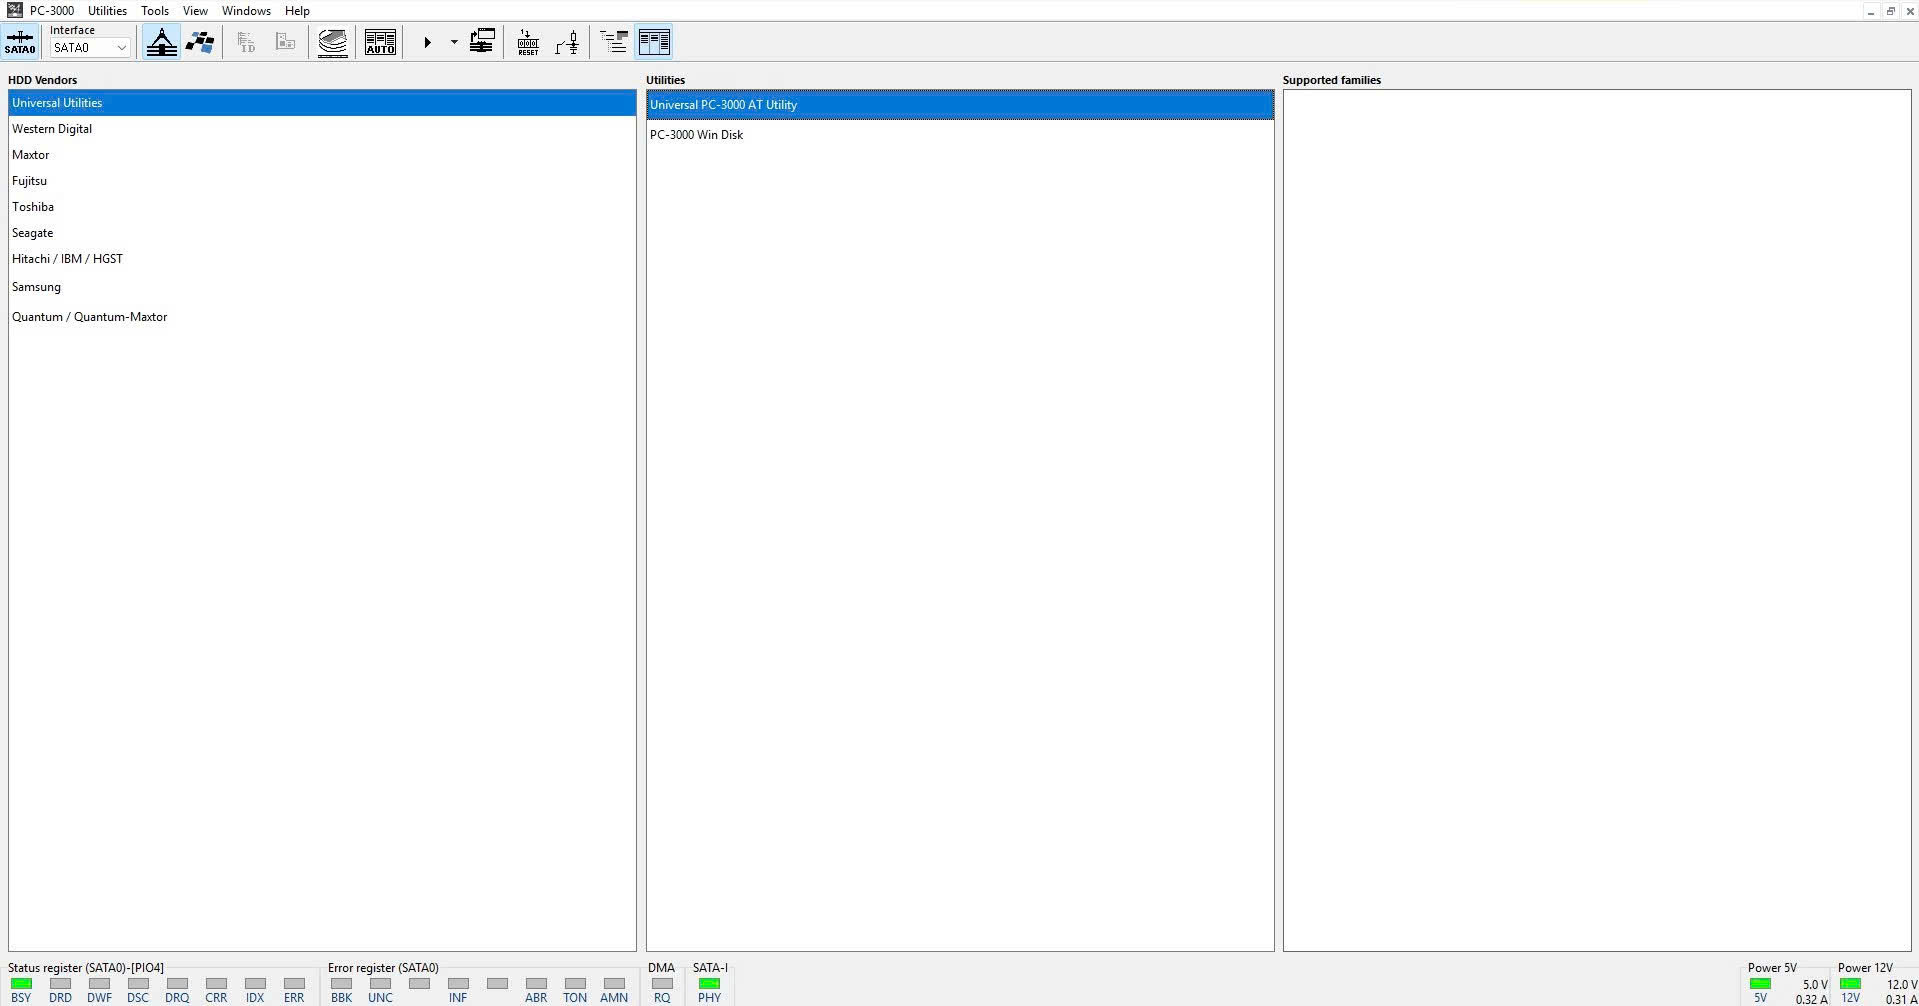This screenshot has height=1006, width=1919.
Task: Click the INF error indicator
Action: (x=458, y=984)
